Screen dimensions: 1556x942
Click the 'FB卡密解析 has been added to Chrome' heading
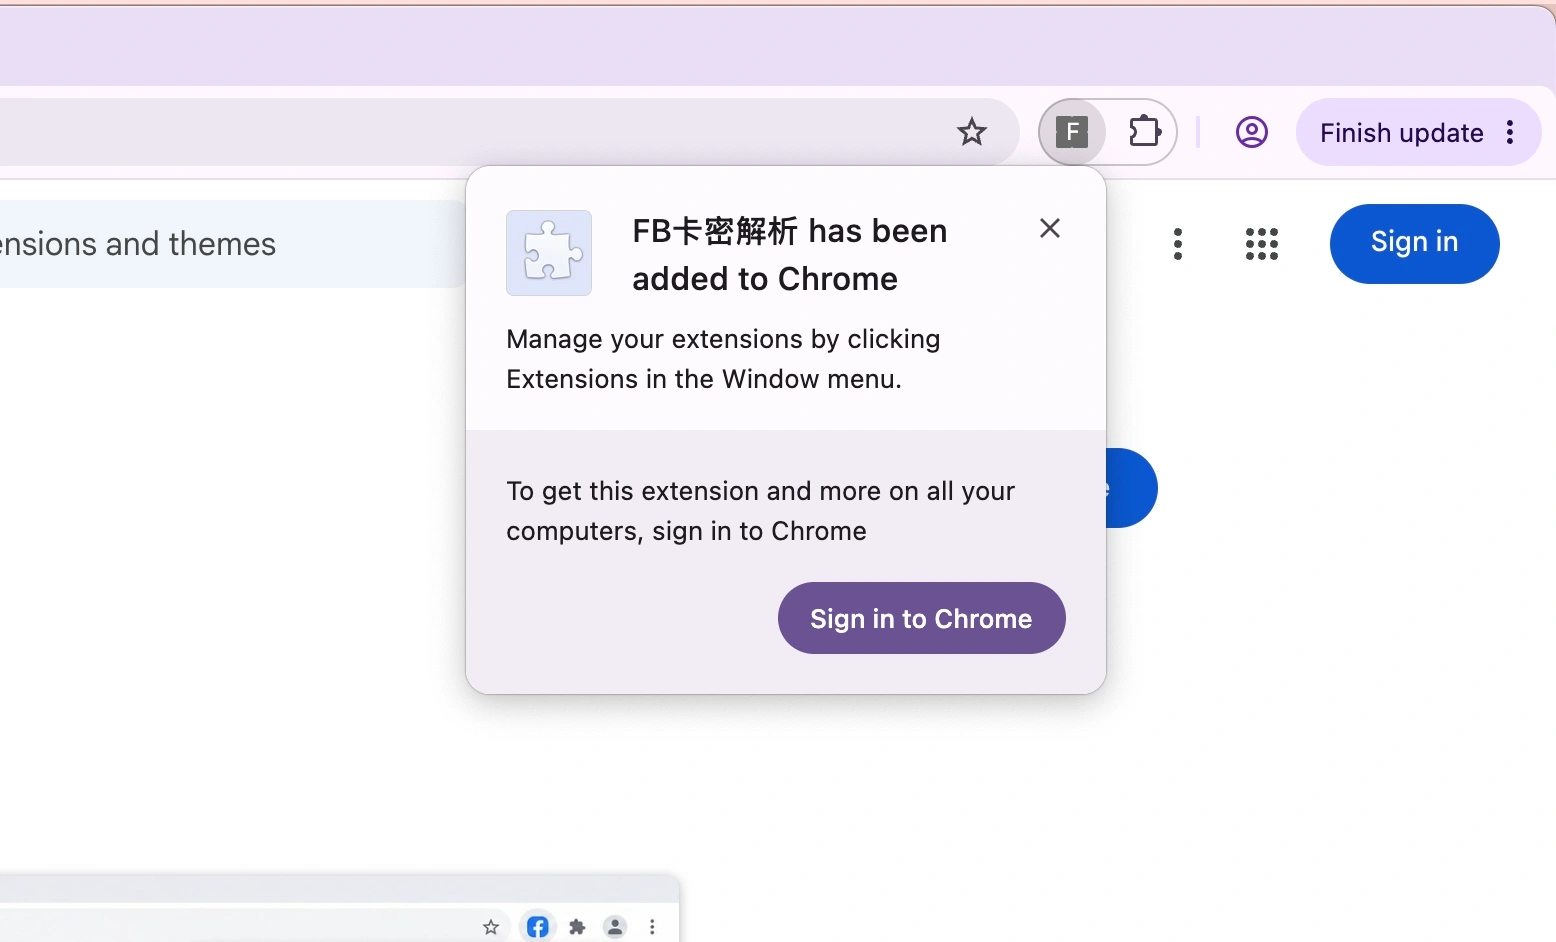tap(790, 254)
